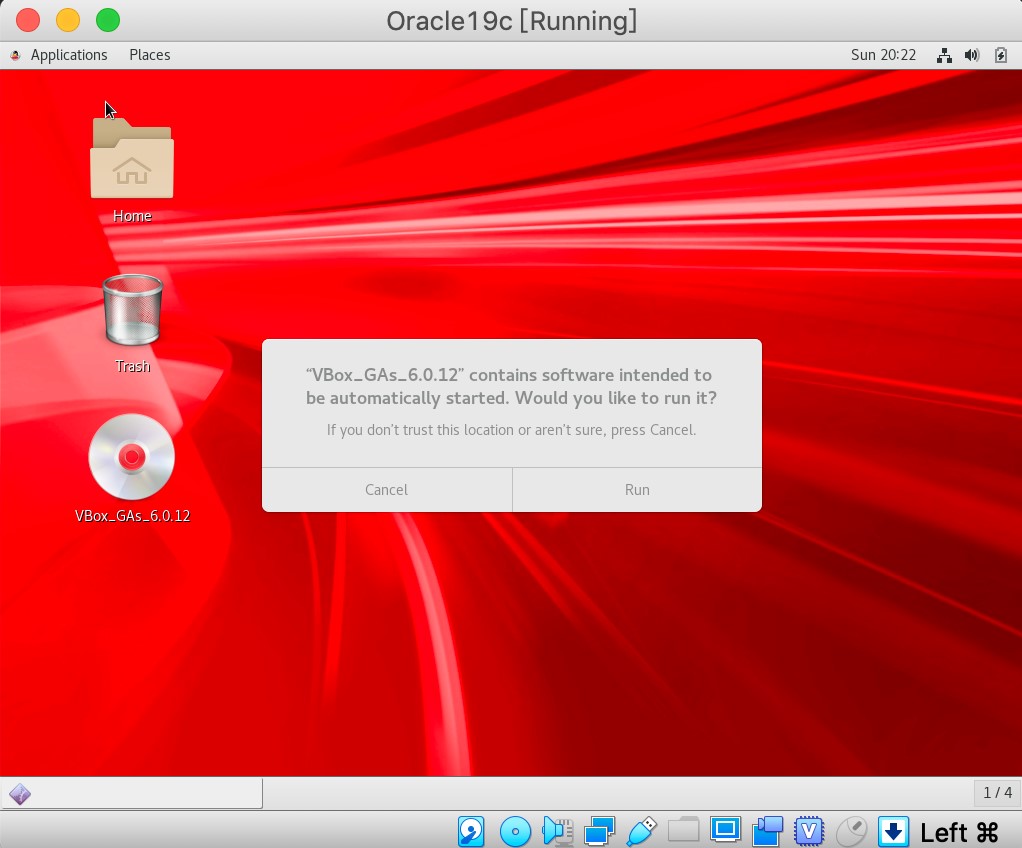The image size is (1022, 848).
Task: Click the Oracle icon beside Applications menu
Action: click(16, 55)
